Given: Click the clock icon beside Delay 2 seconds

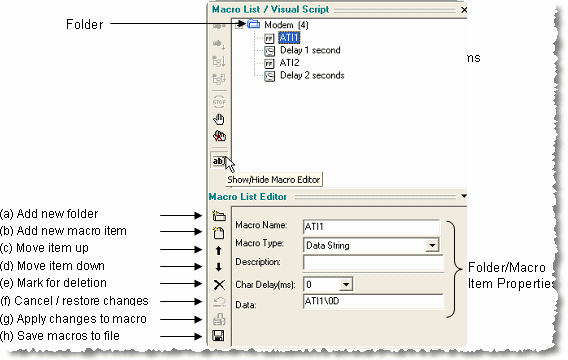Looking at the screenshot, I should 270,76.
